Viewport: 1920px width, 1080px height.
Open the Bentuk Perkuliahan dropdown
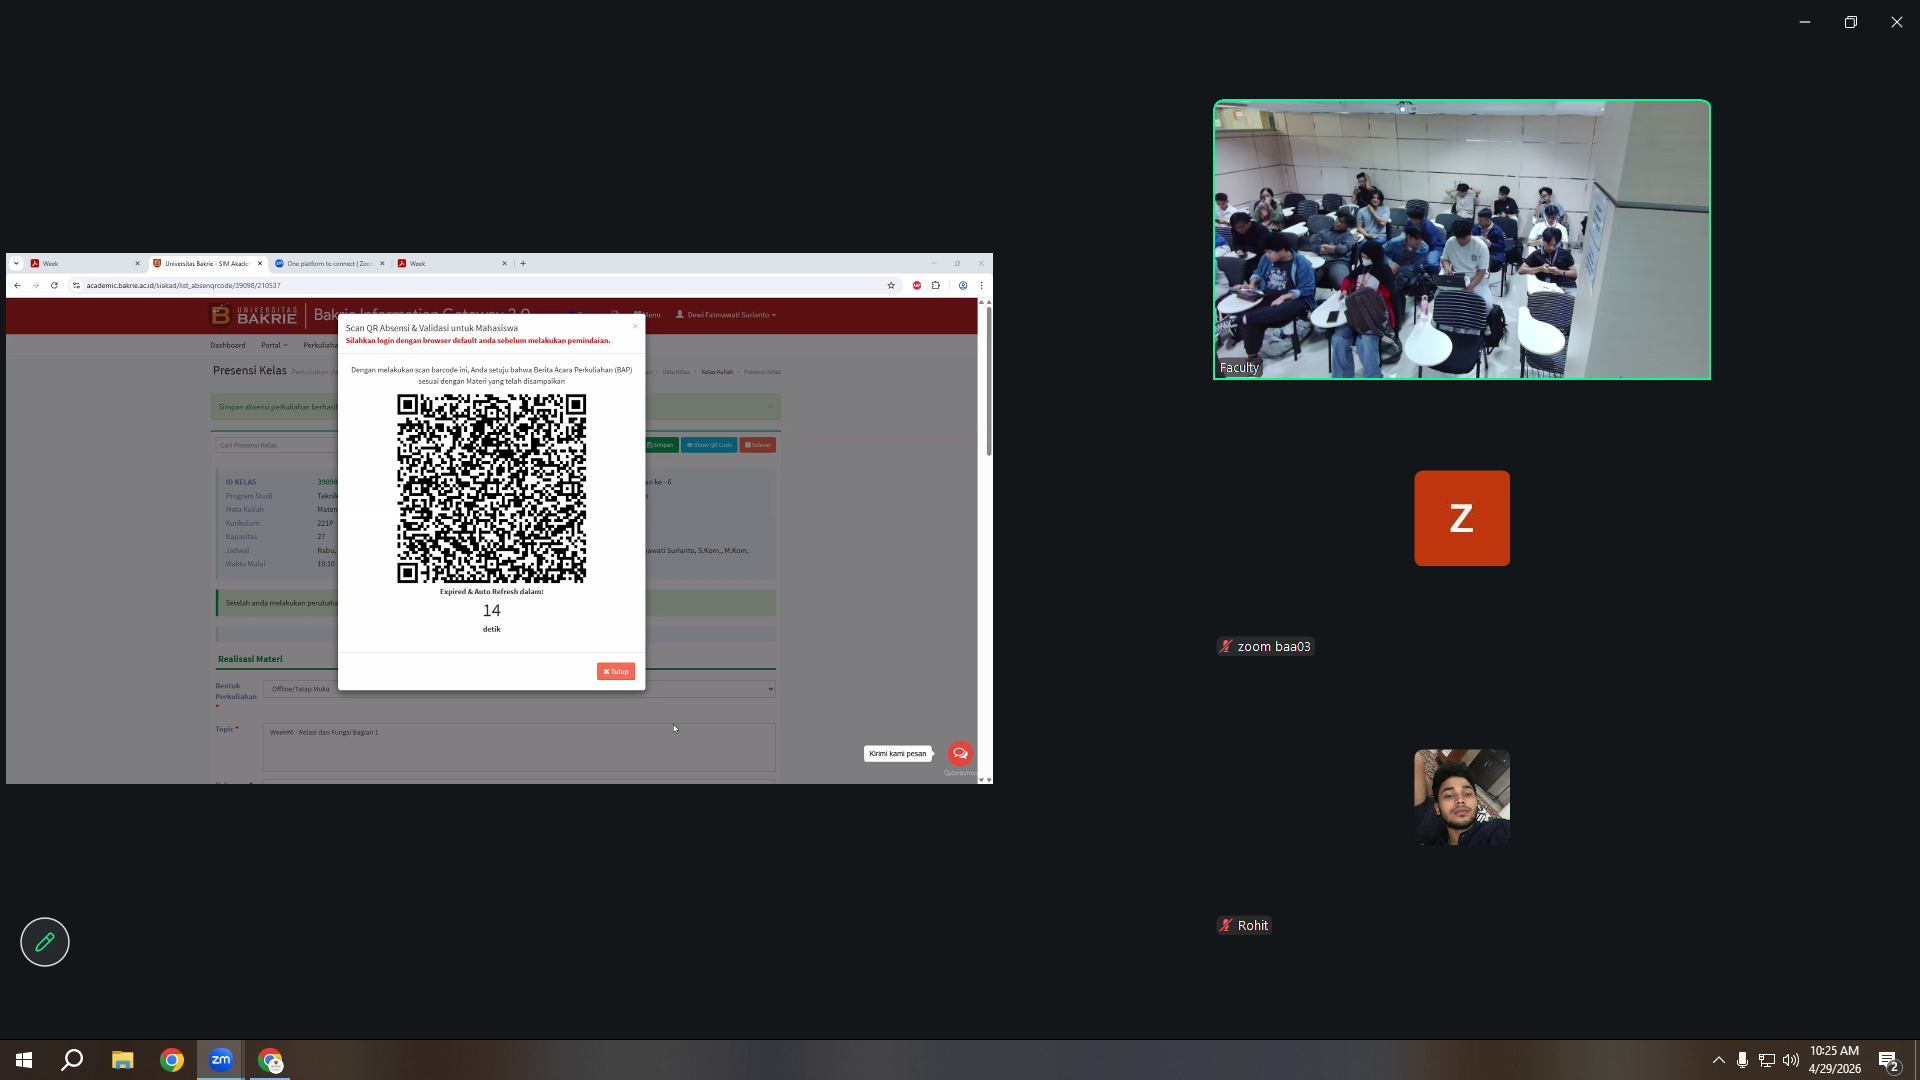519,689
